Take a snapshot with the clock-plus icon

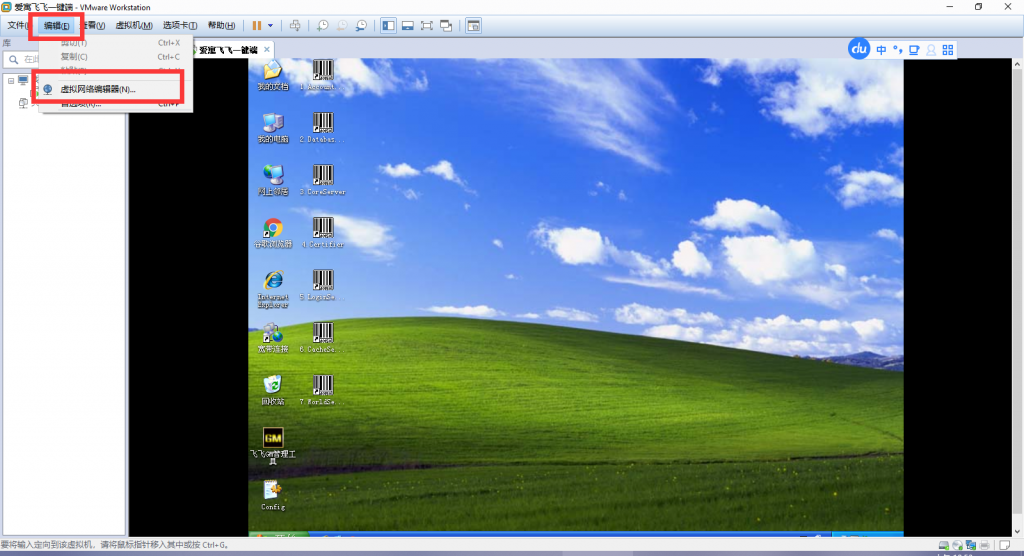323,25
